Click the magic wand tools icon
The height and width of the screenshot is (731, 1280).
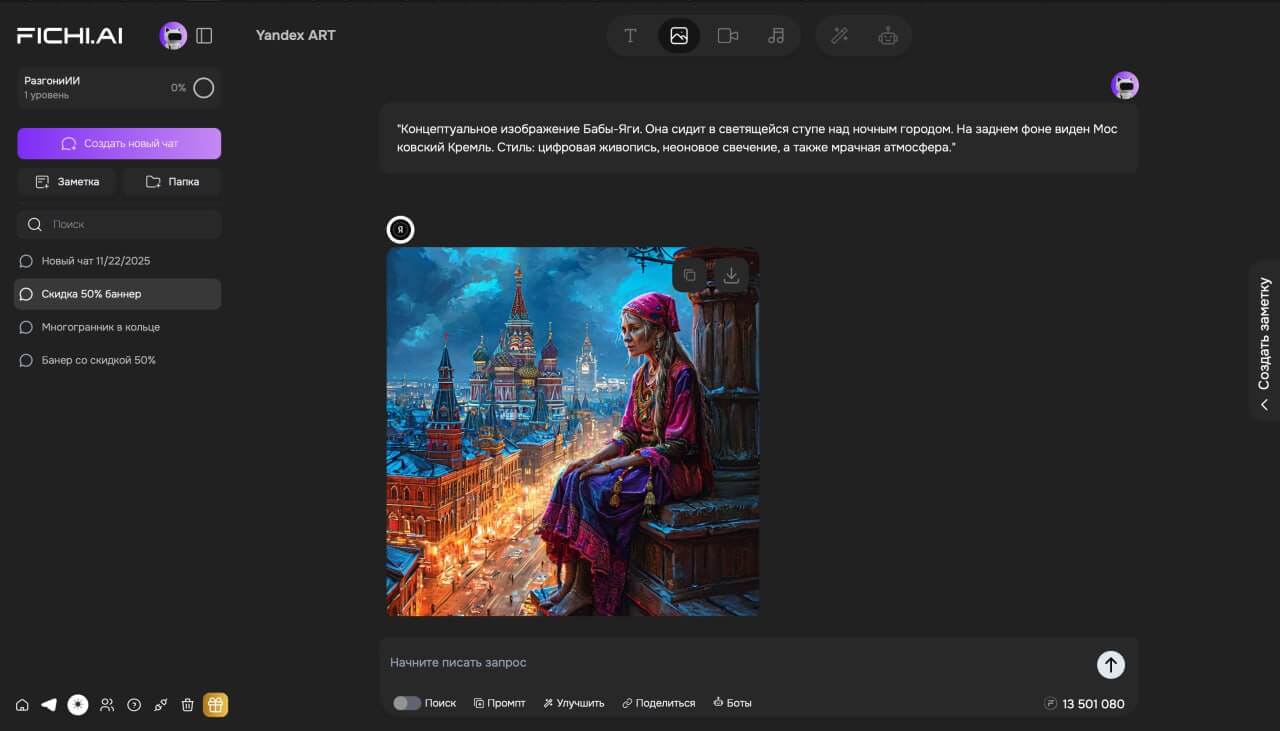840,36
